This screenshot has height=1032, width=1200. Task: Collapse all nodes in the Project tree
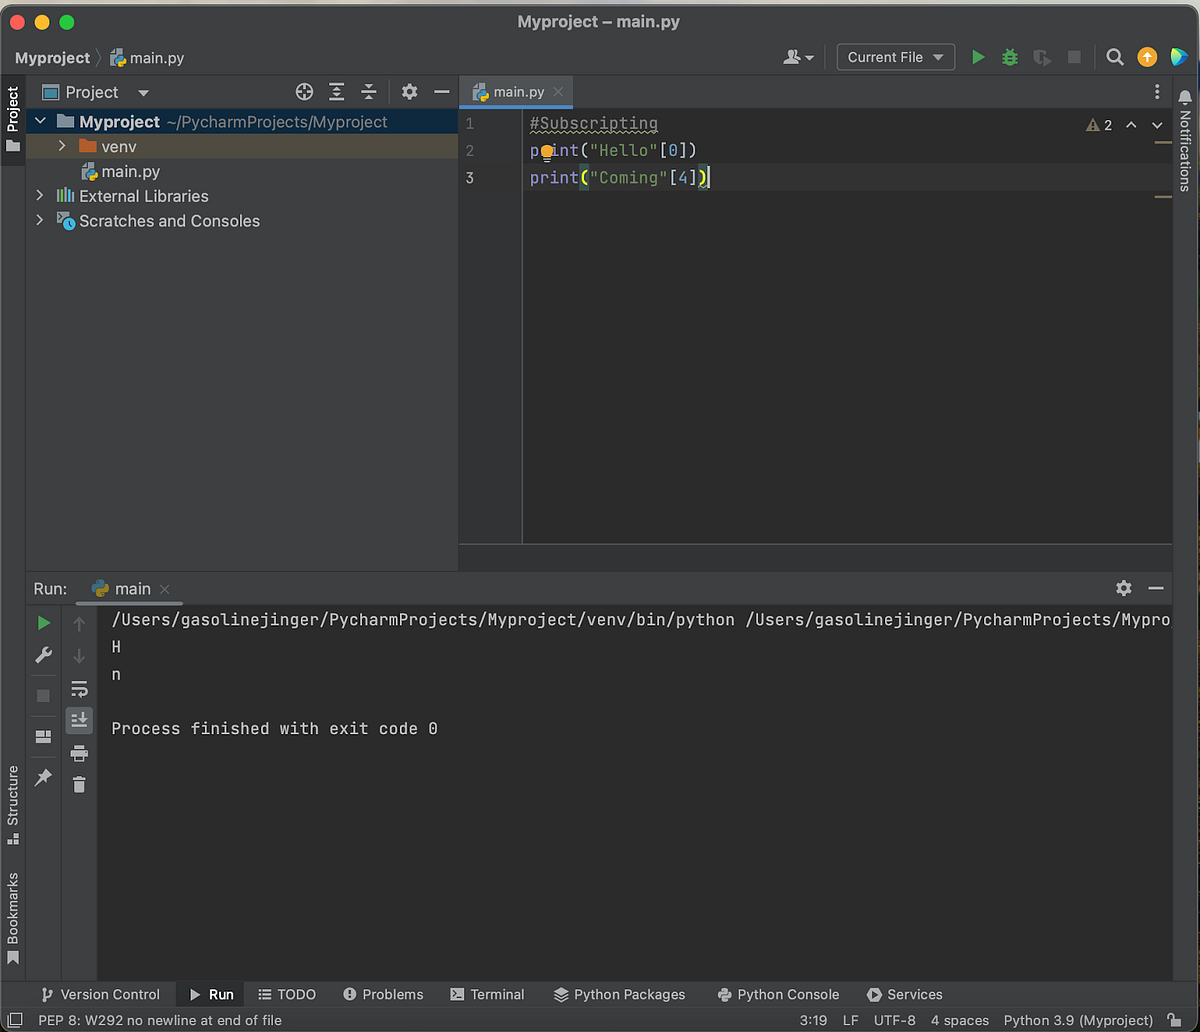(x=368, y=91)
